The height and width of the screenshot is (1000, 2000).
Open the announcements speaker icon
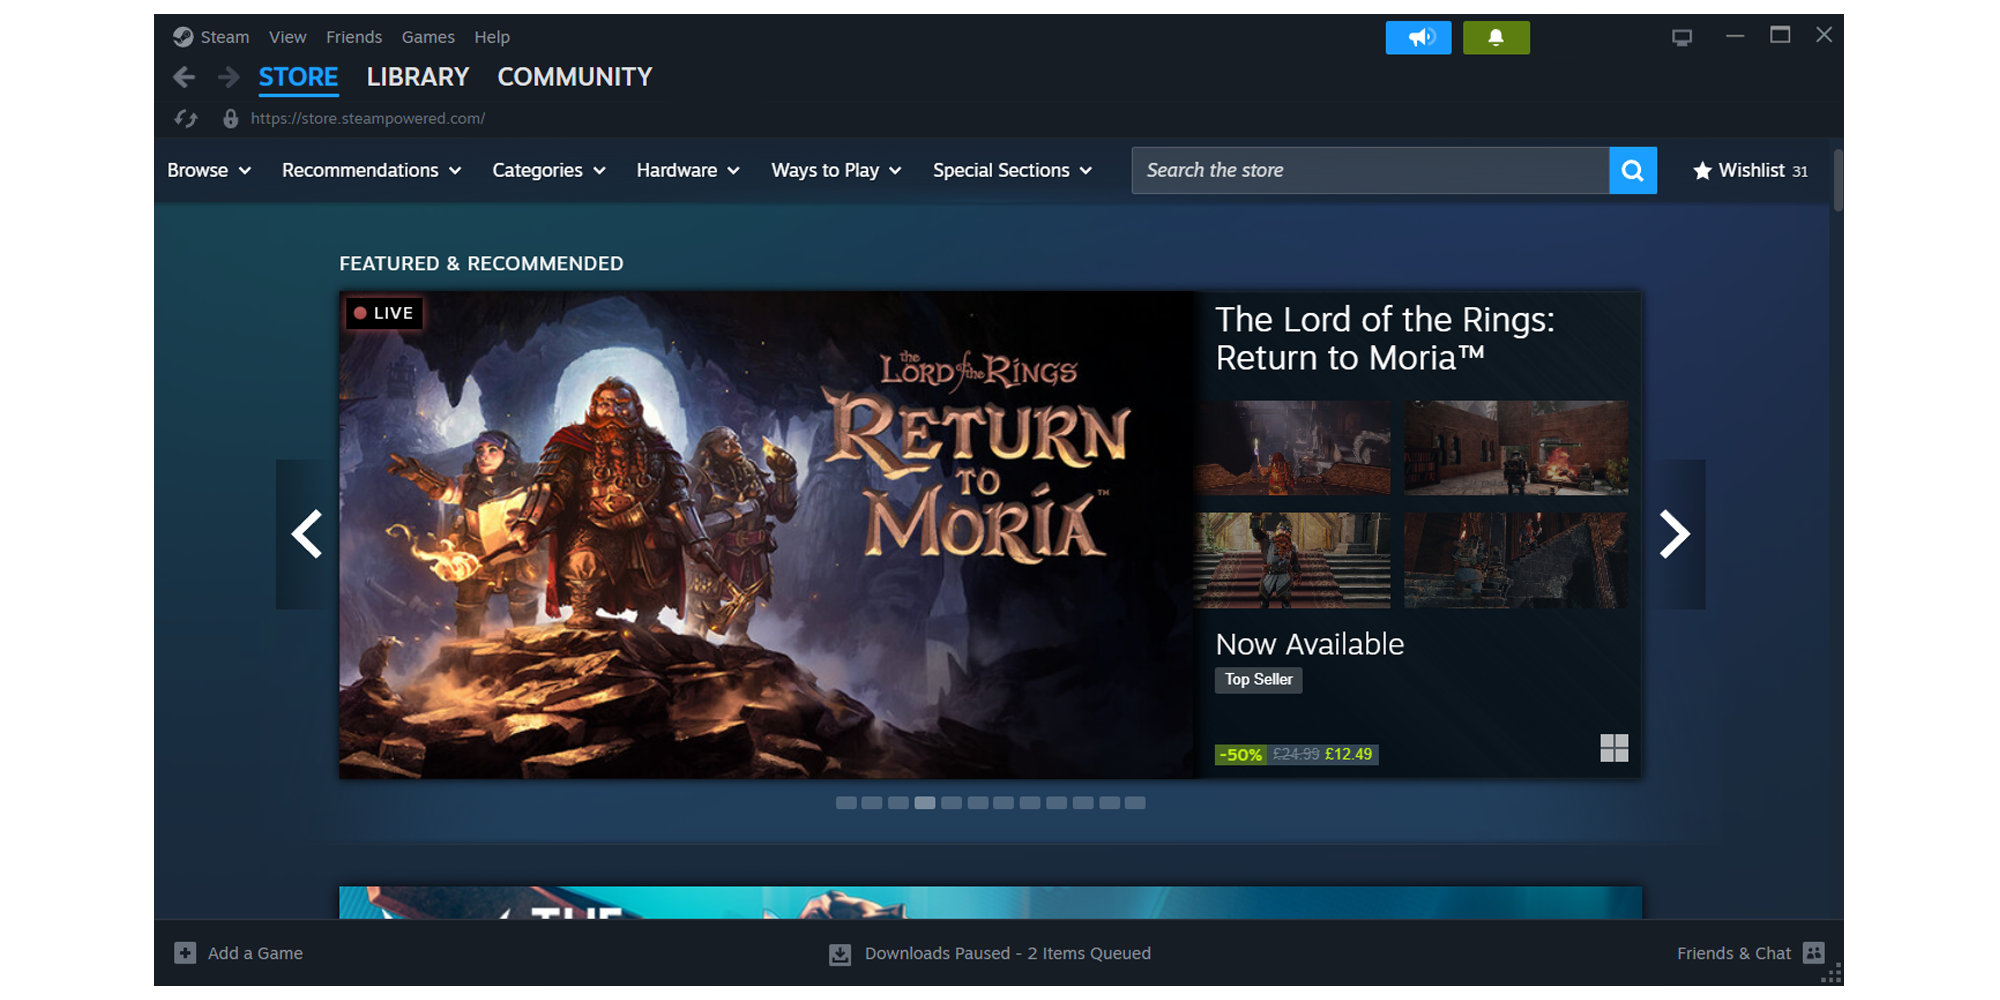pyautogui.click(x=1418, y=37)
